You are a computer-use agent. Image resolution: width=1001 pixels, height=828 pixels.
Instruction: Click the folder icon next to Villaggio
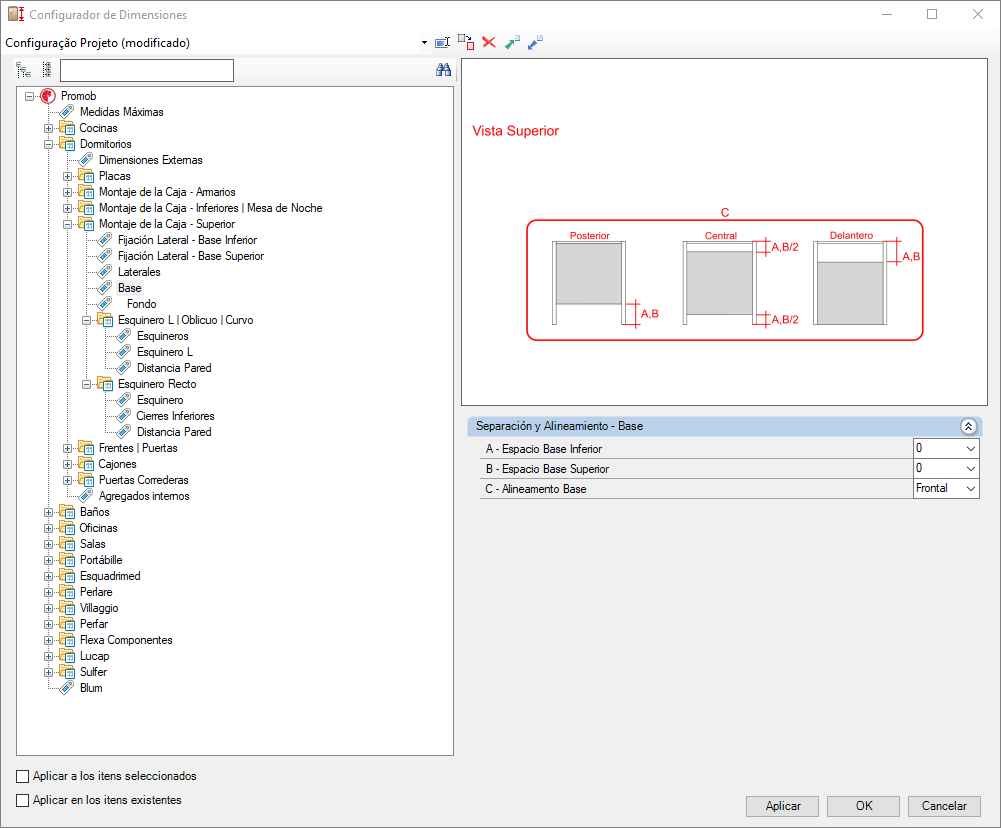pos(67,608)
